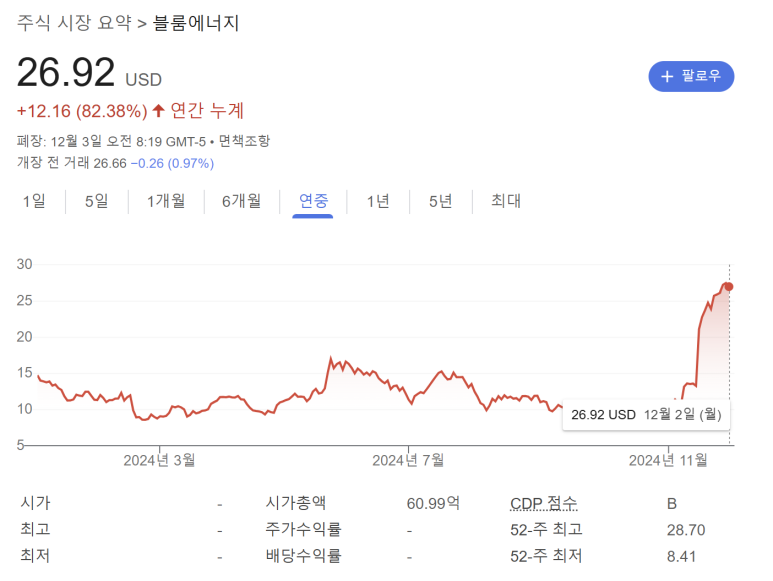The height and width of the screenshot is (581, 773).
Task: Click the 30 y-axis label
Action: 24,264
